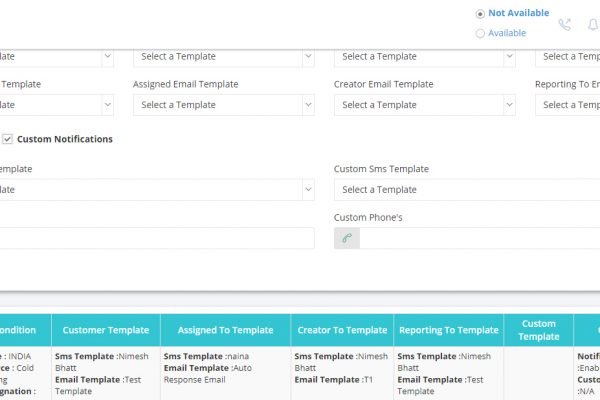Image resolution: width=600 pixels, height=400 pixels.
Task: Select the Available radio button
Action: [480, 34]
